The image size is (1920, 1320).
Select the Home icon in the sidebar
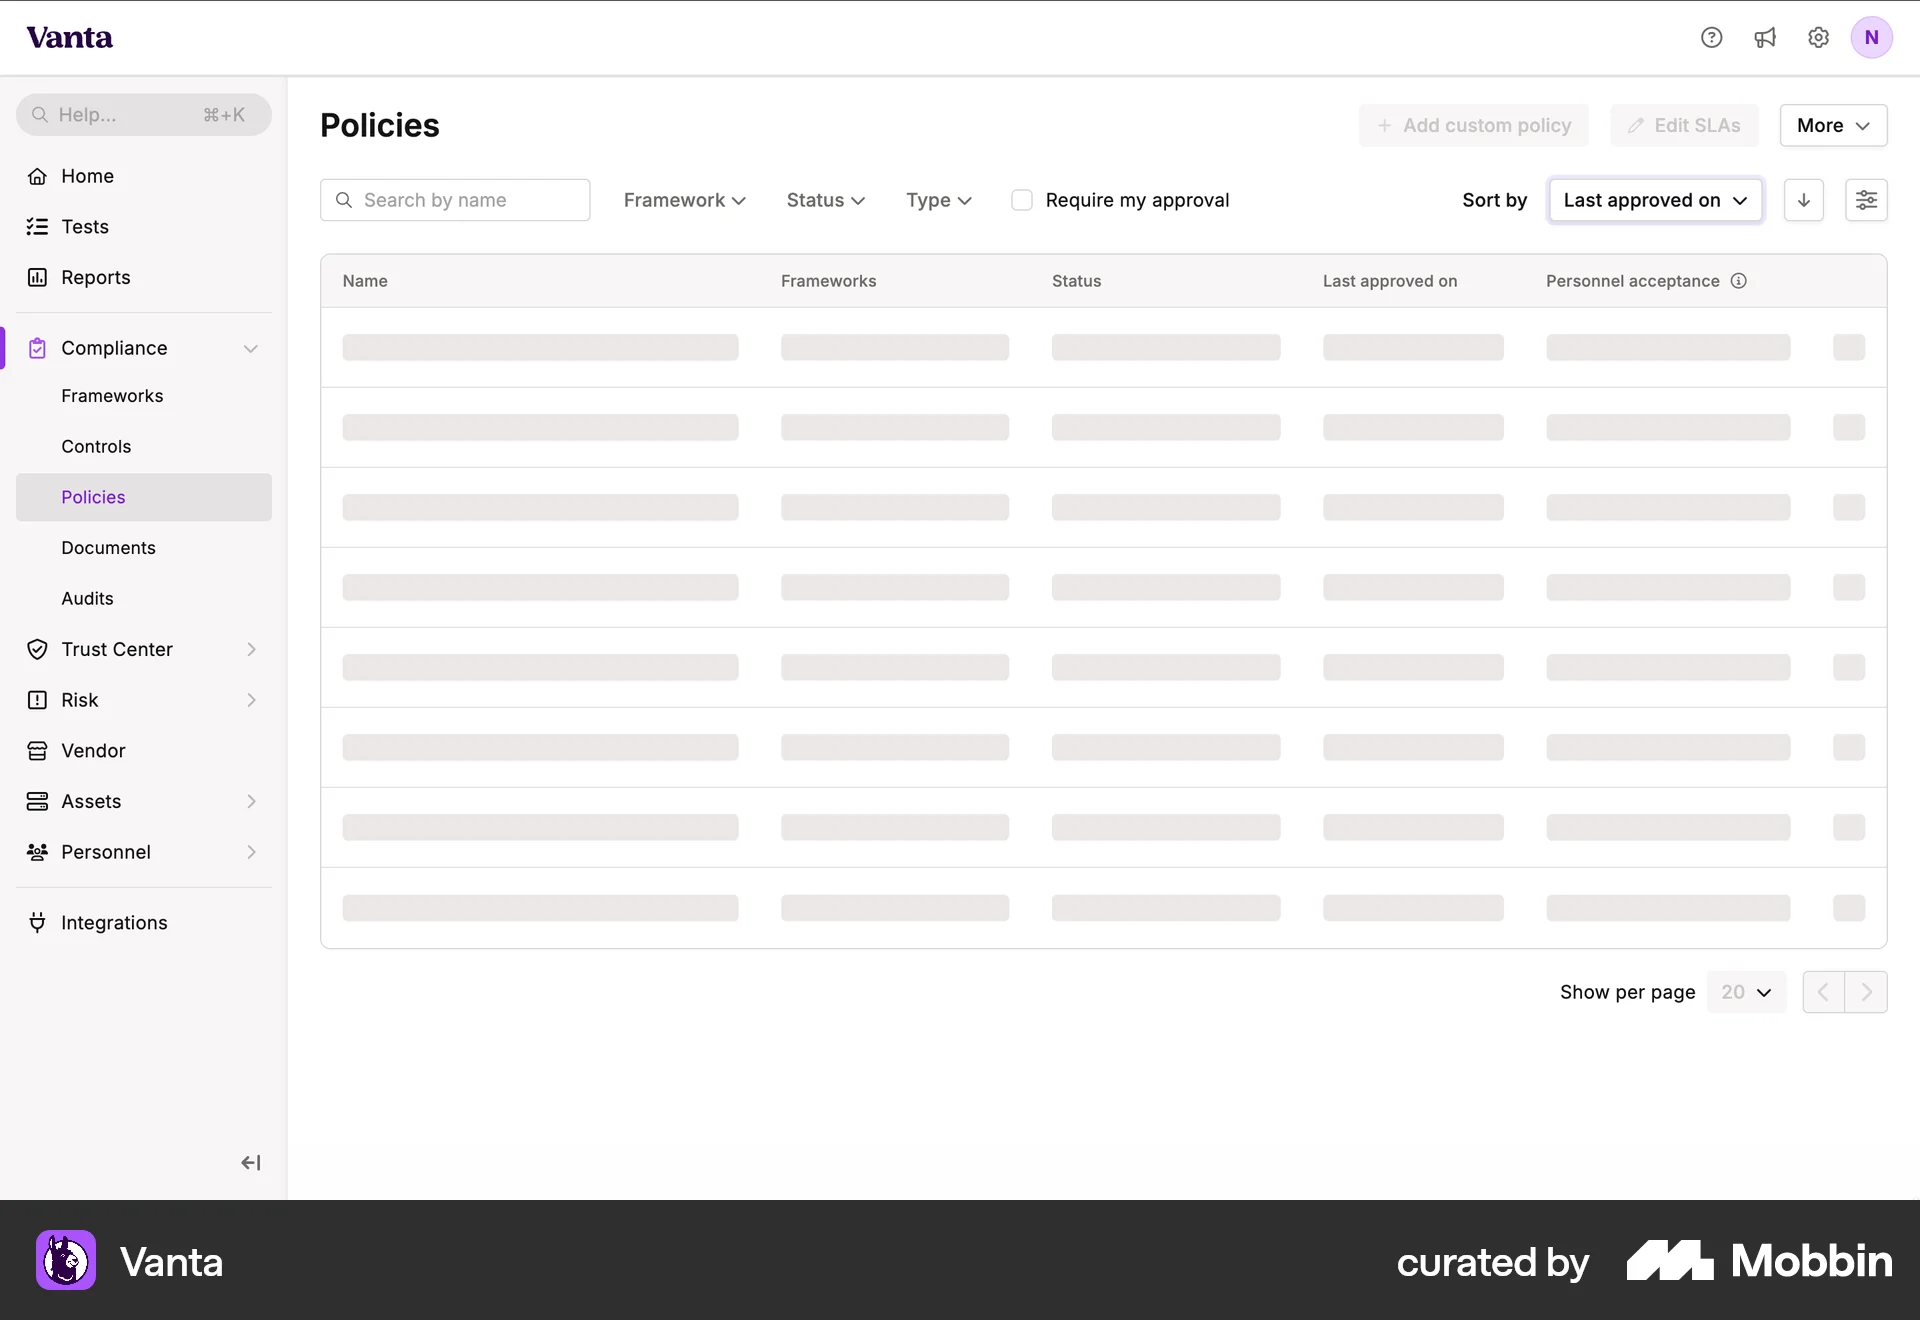pos(37,176)
